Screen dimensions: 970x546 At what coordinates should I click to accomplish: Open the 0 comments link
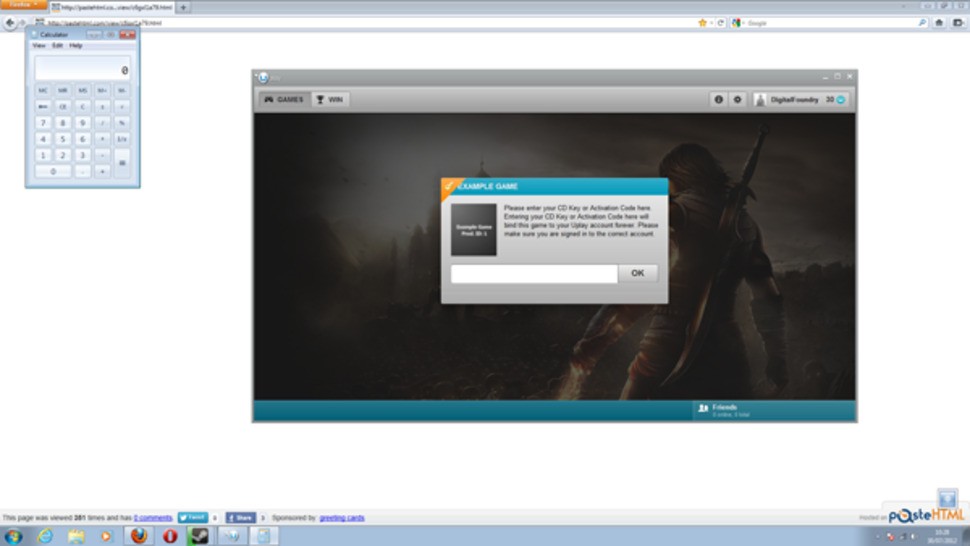pyautogui.click(x=153, y=518)
